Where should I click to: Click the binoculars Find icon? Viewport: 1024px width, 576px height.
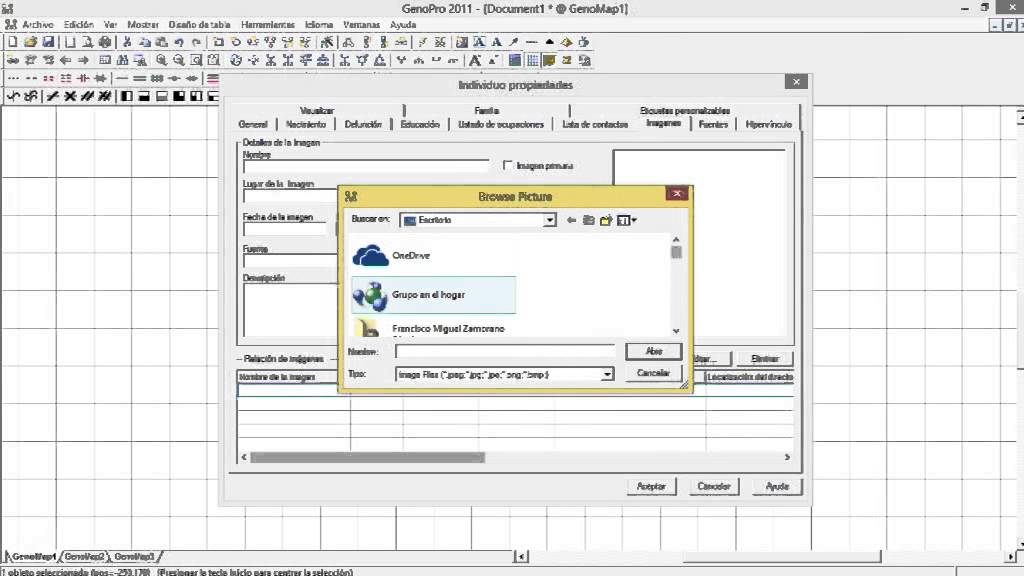tap(122, 60)
